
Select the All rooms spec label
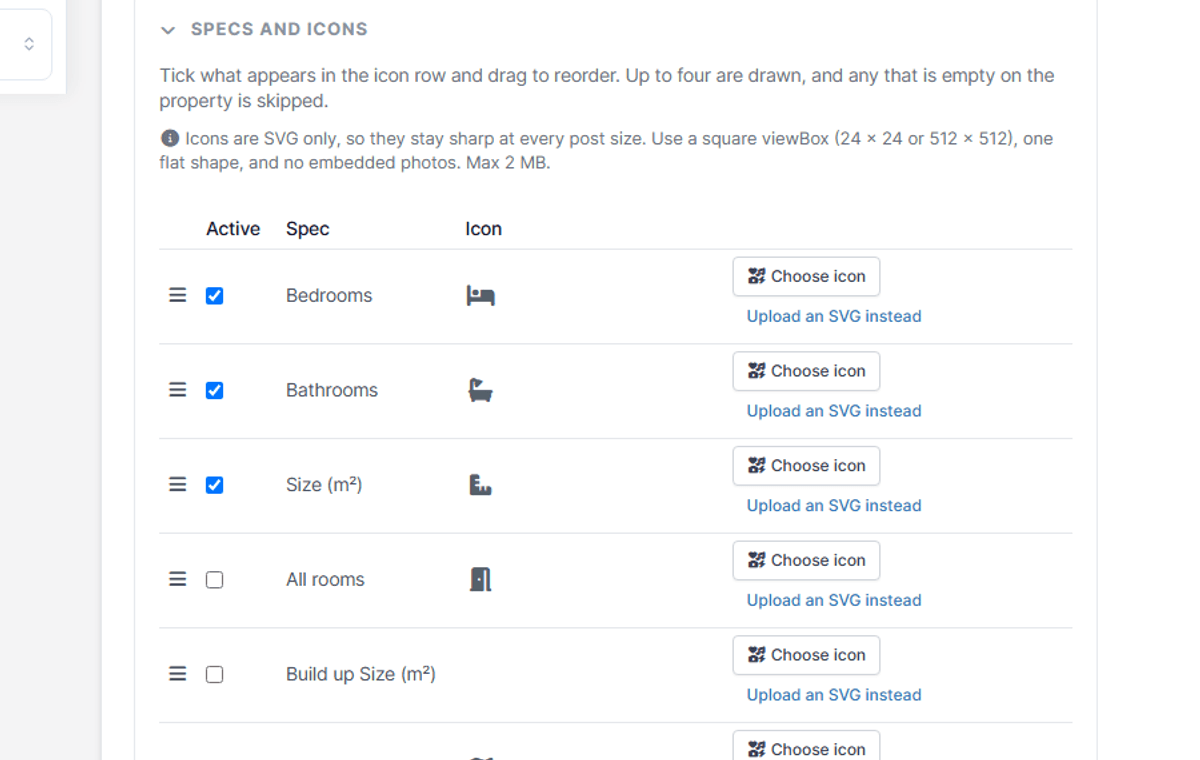point(325,580)
